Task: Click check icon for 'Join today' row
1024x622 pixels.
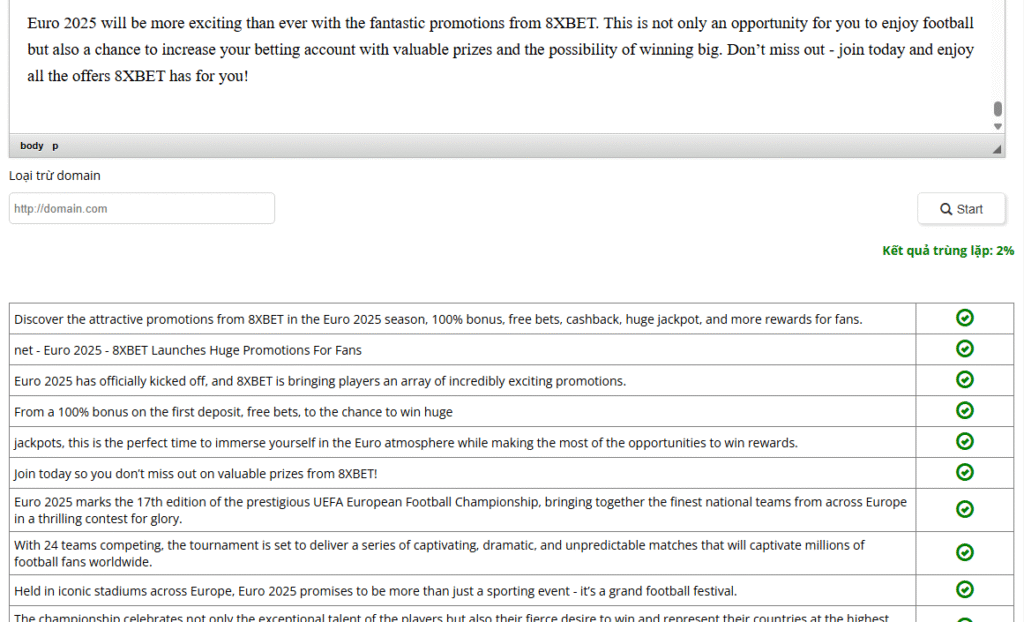Action: (x=964, y=472)
